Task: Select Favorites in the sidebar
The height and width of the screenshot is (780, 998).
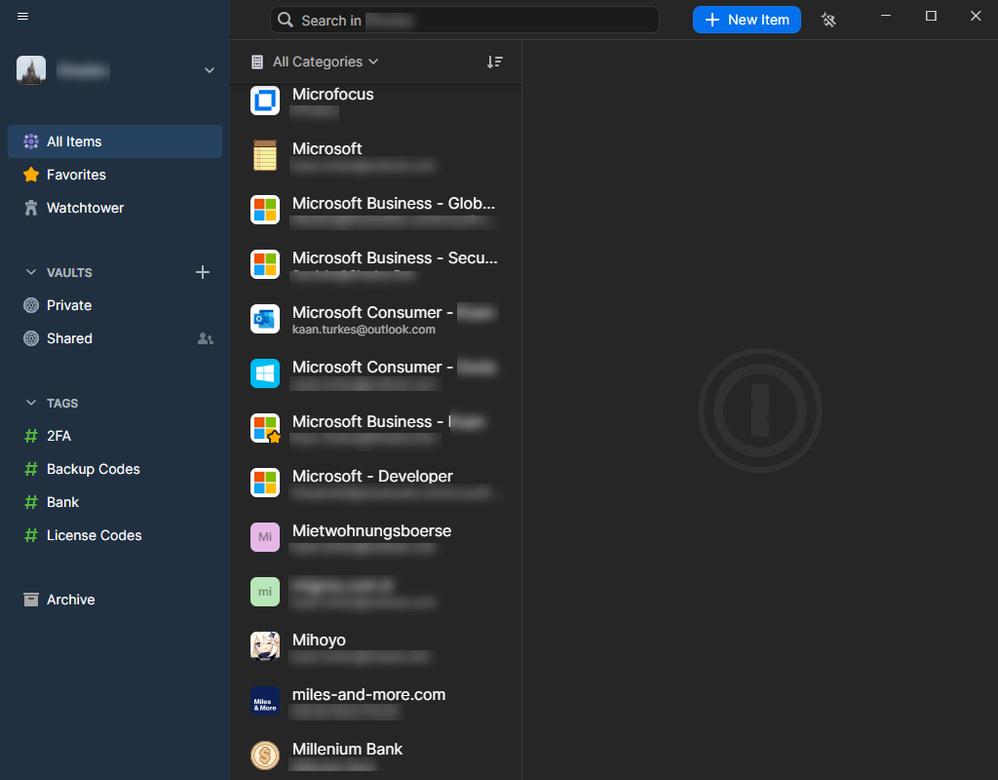Action: pos(76,175)
